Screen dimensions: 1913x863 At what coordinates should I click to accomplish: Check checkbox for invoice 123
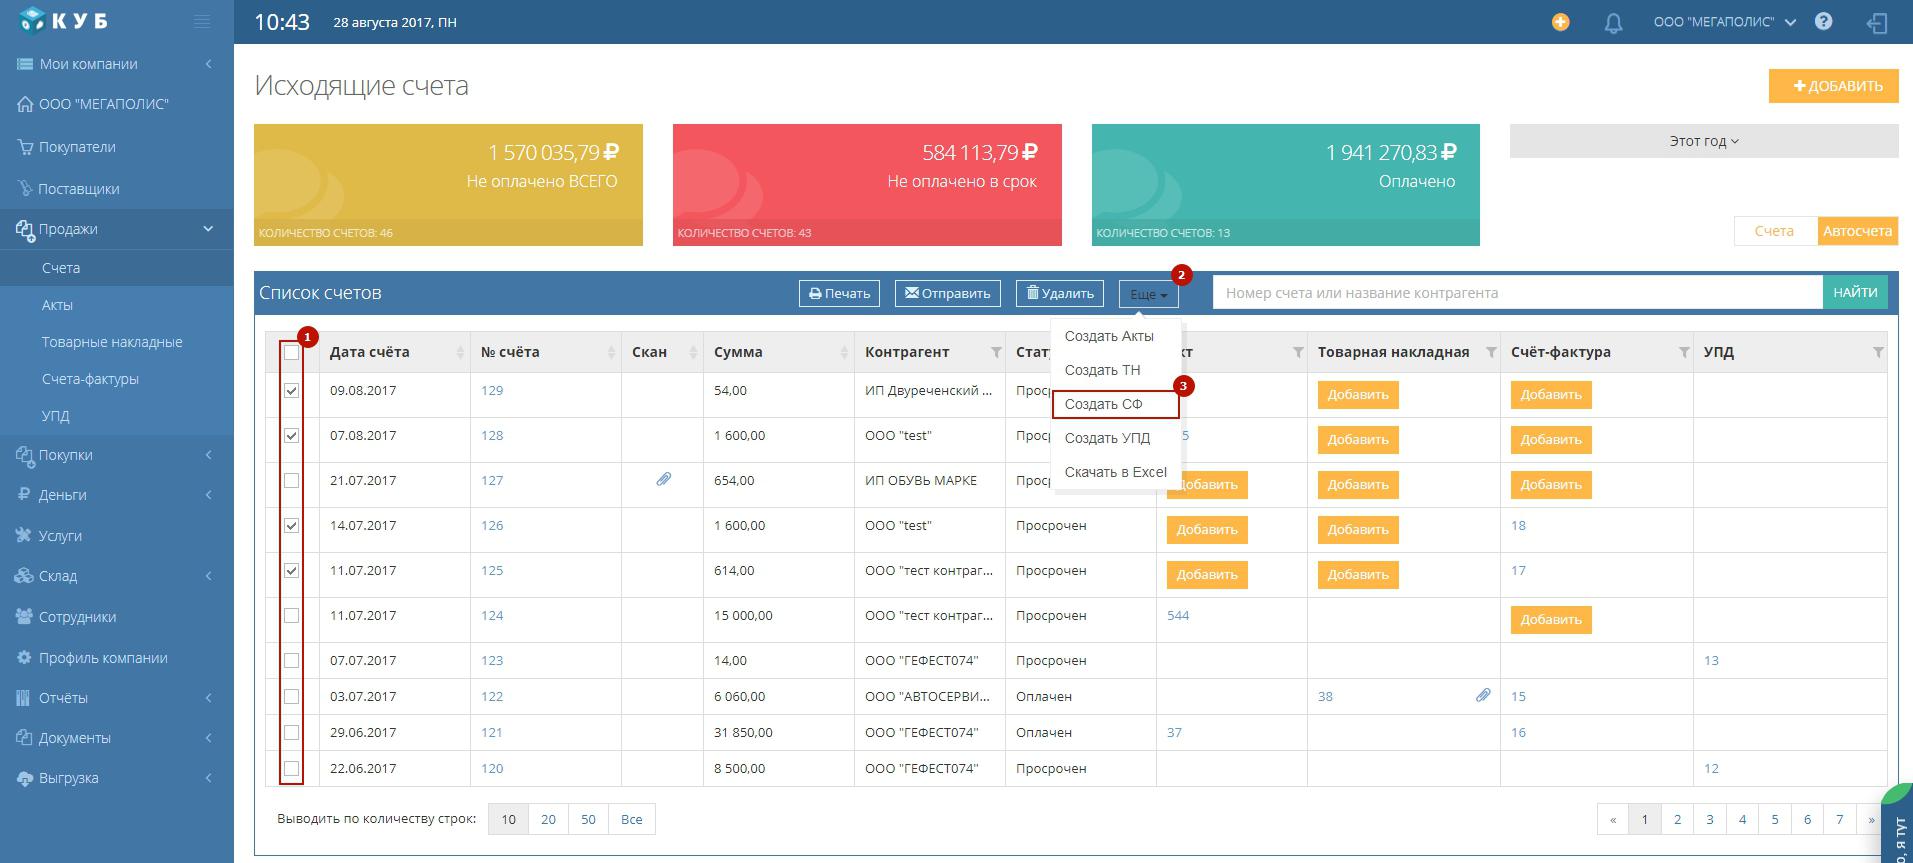click(x=291, y=660)
